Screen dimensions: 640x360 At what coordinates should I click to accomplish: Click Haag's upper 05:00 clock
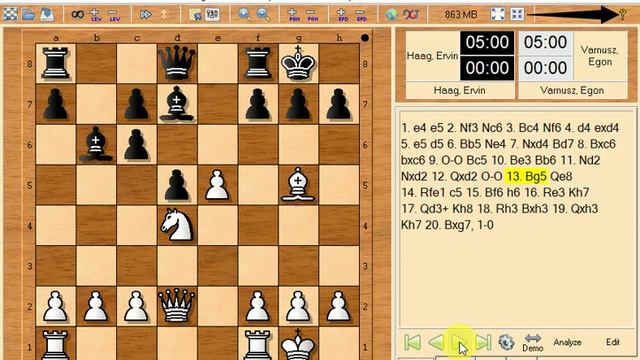487,42
